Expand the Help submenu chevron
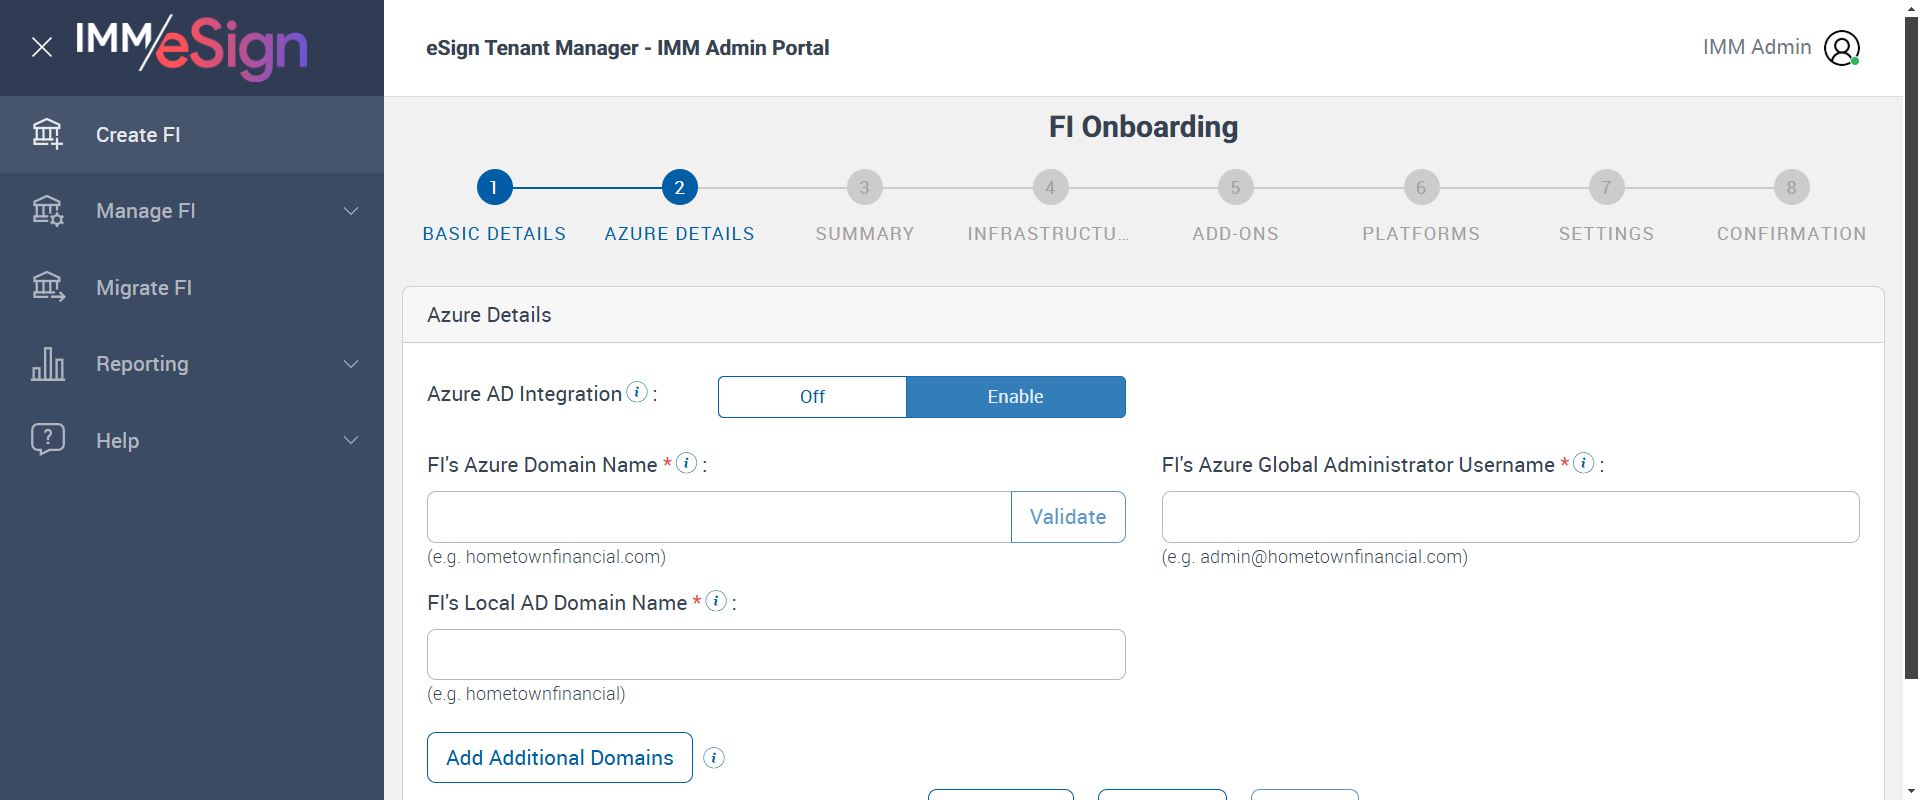Image resolution: width=1920 pixels, height=800 pixels. click(351, 440)
